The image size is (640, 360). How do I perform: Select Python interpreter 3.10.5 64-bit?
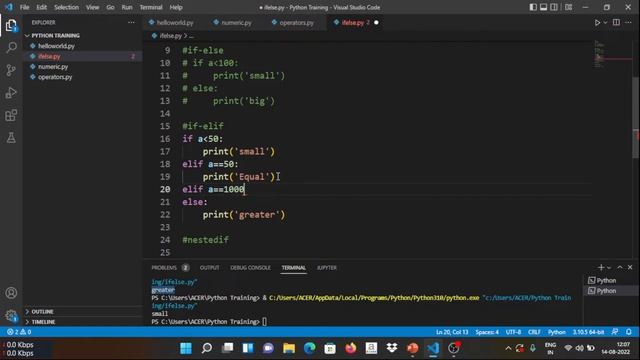[x=588, y=332]
